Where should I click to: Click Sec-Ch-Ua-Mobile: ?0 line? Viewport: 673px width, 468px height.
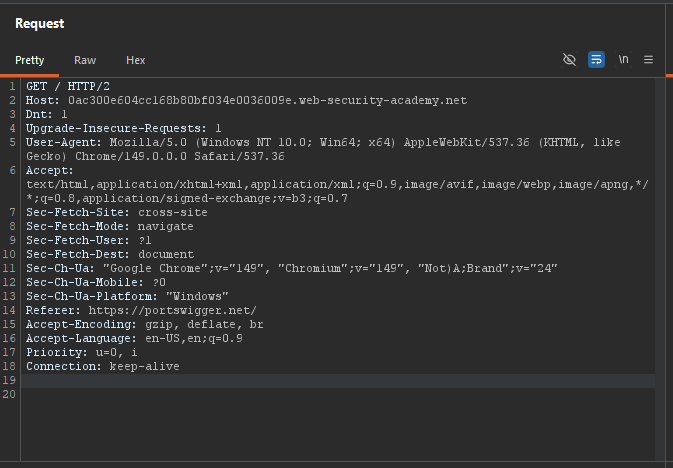point(96,282)
